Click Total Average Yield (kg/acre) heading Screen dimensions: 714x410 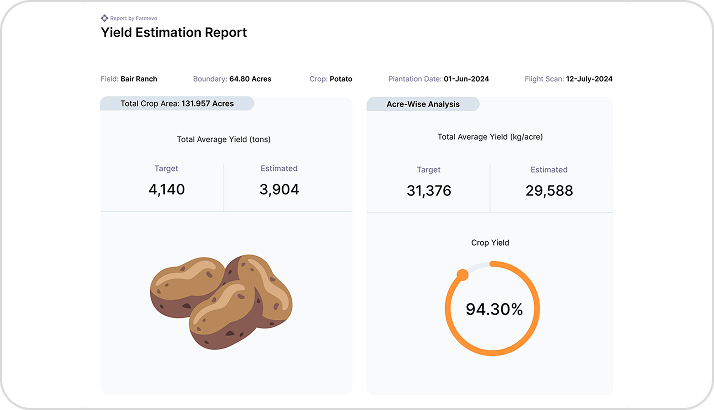(x=490, y=137)
